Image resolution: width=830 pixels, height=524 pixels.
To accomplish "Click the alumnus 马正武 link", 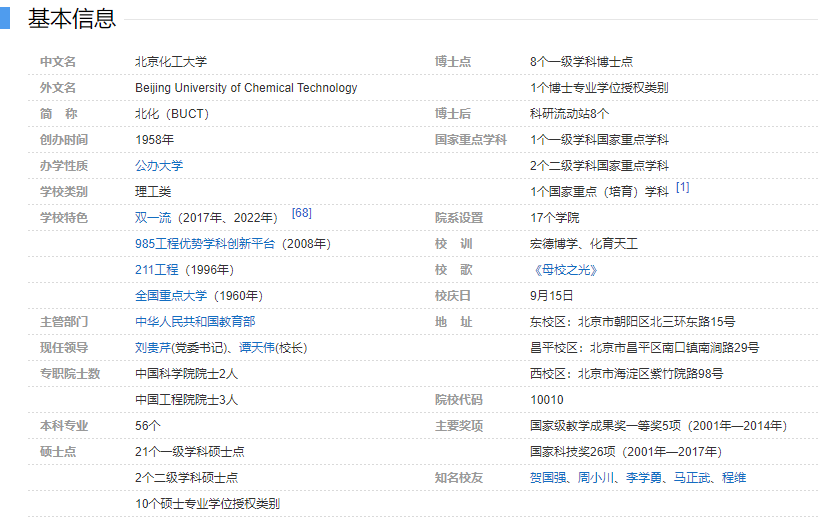I will point(691,478).
